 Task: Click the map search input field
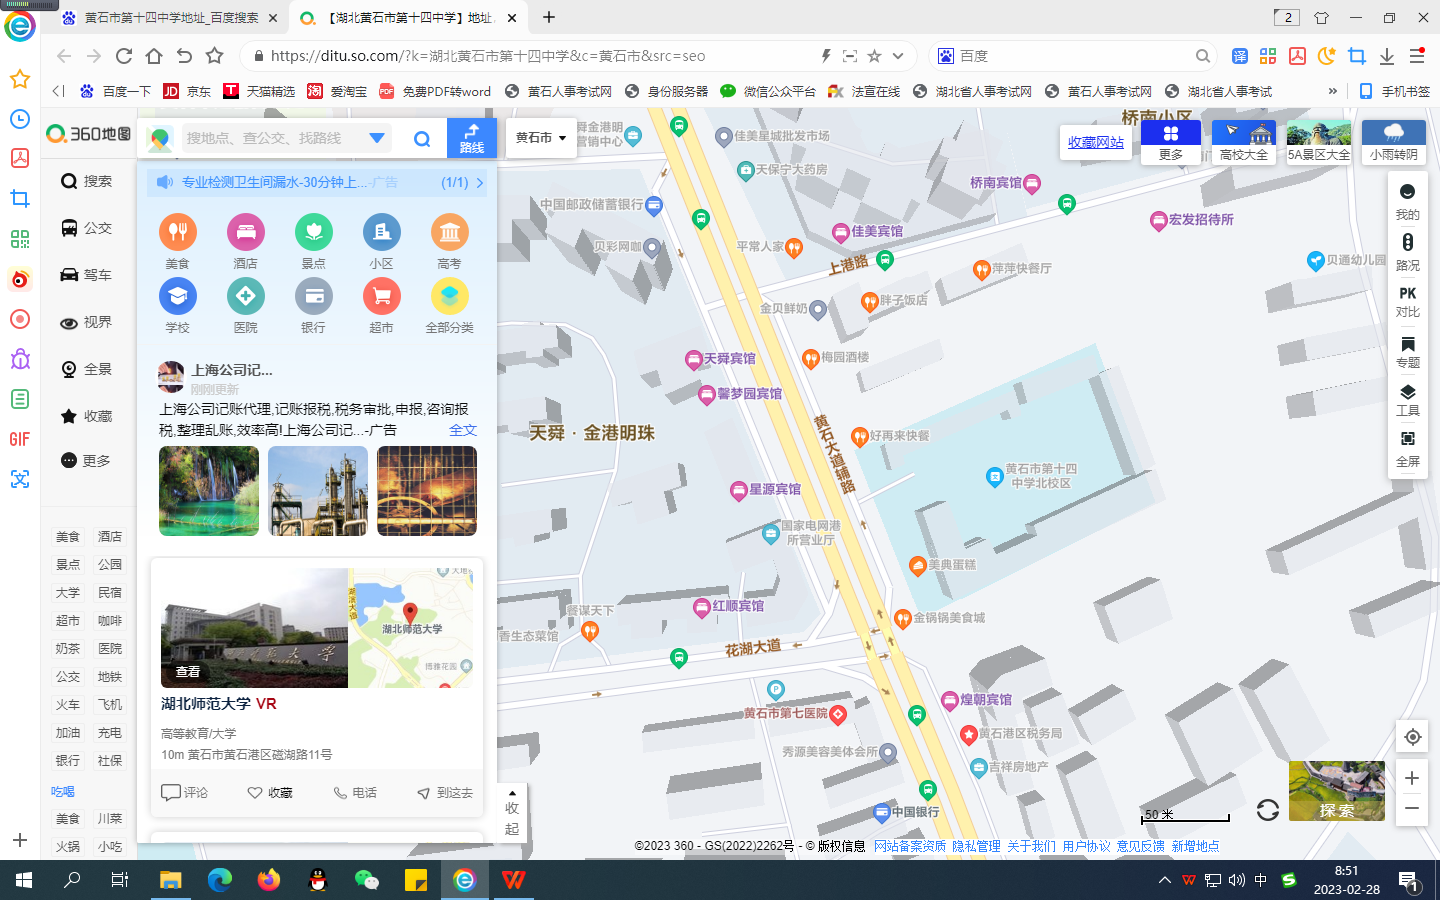(270, 138)
